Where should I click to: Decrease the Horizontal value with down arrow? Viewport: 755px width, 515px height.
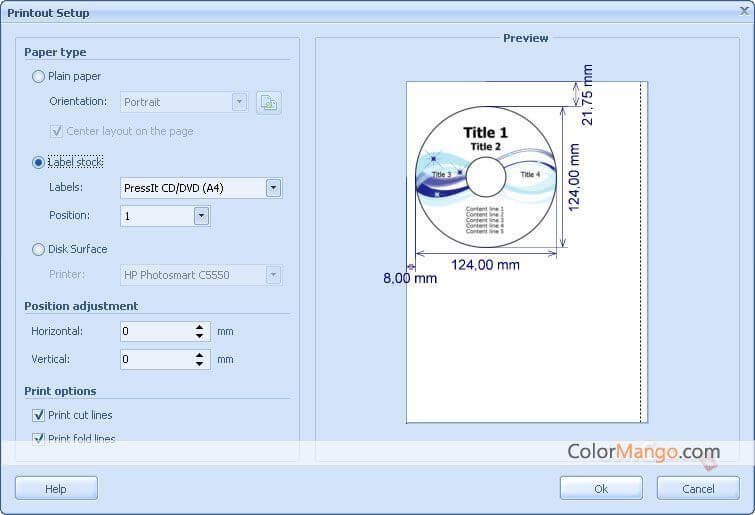point(200,336)
